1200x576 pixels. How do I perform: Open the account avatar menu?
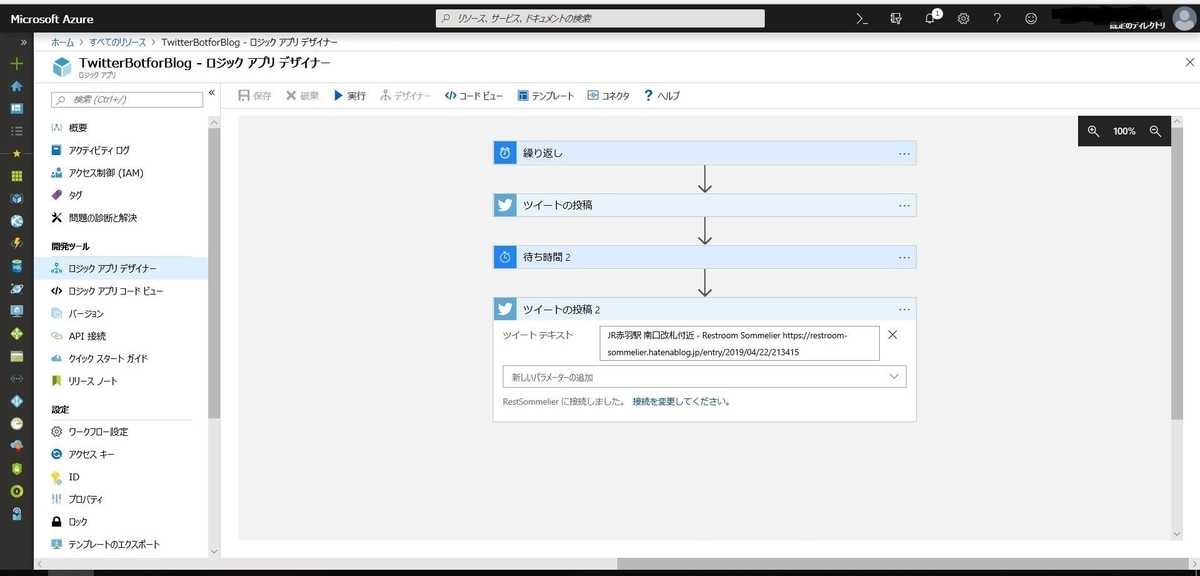pyautogui.click(x=1184, y=18)
